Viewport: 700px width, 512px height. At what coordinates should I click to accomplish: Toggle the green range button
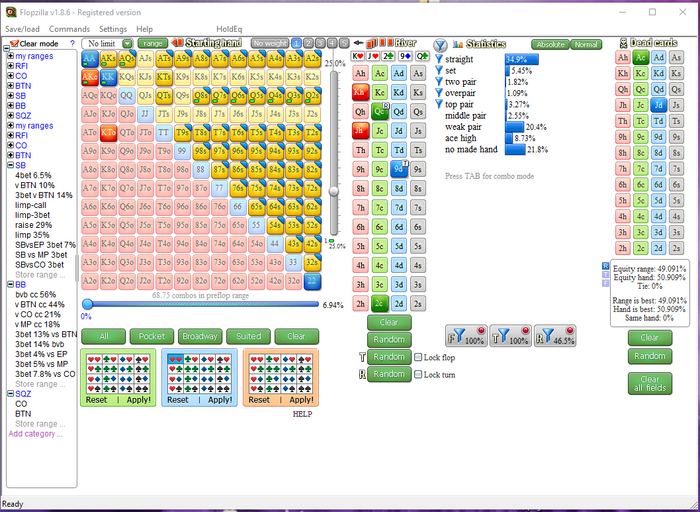pos(153,43)
